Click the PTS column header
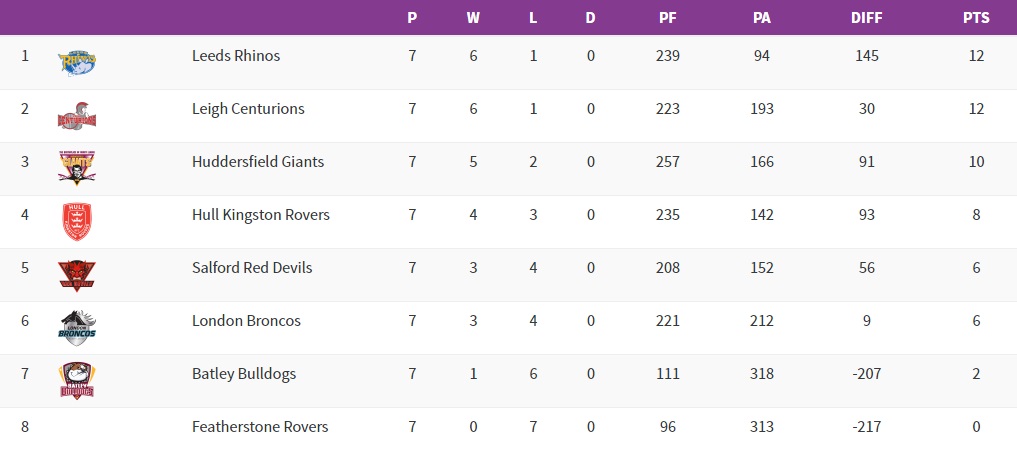 [x=976, y=18]
